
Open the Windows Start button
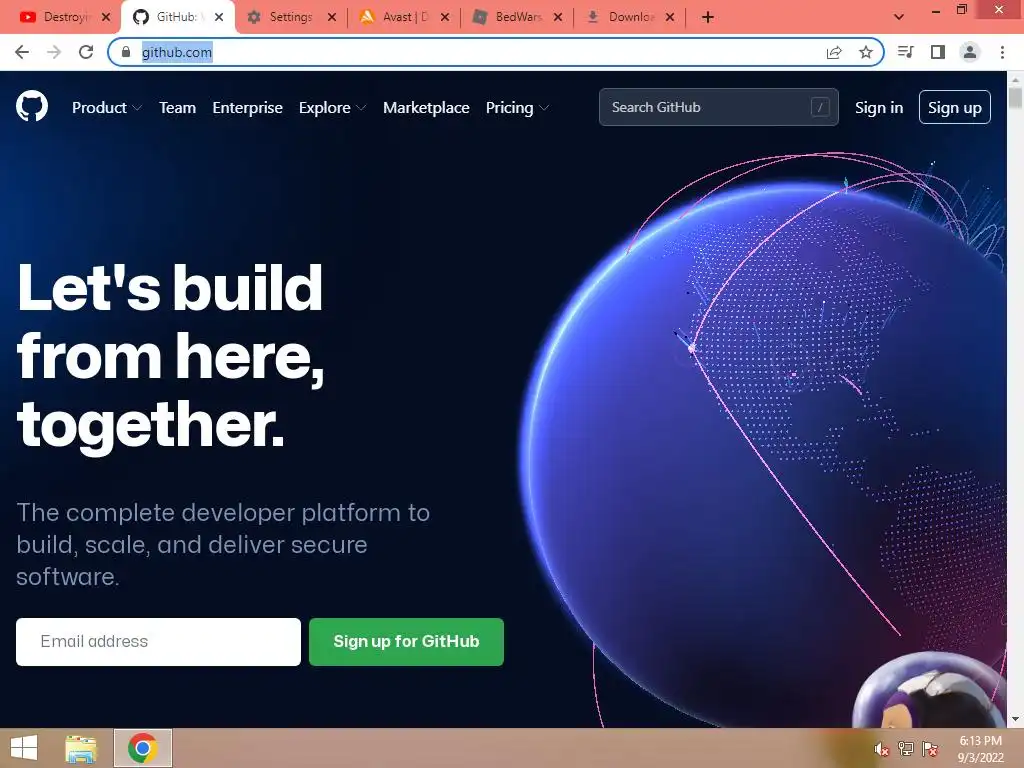(24, 748)
